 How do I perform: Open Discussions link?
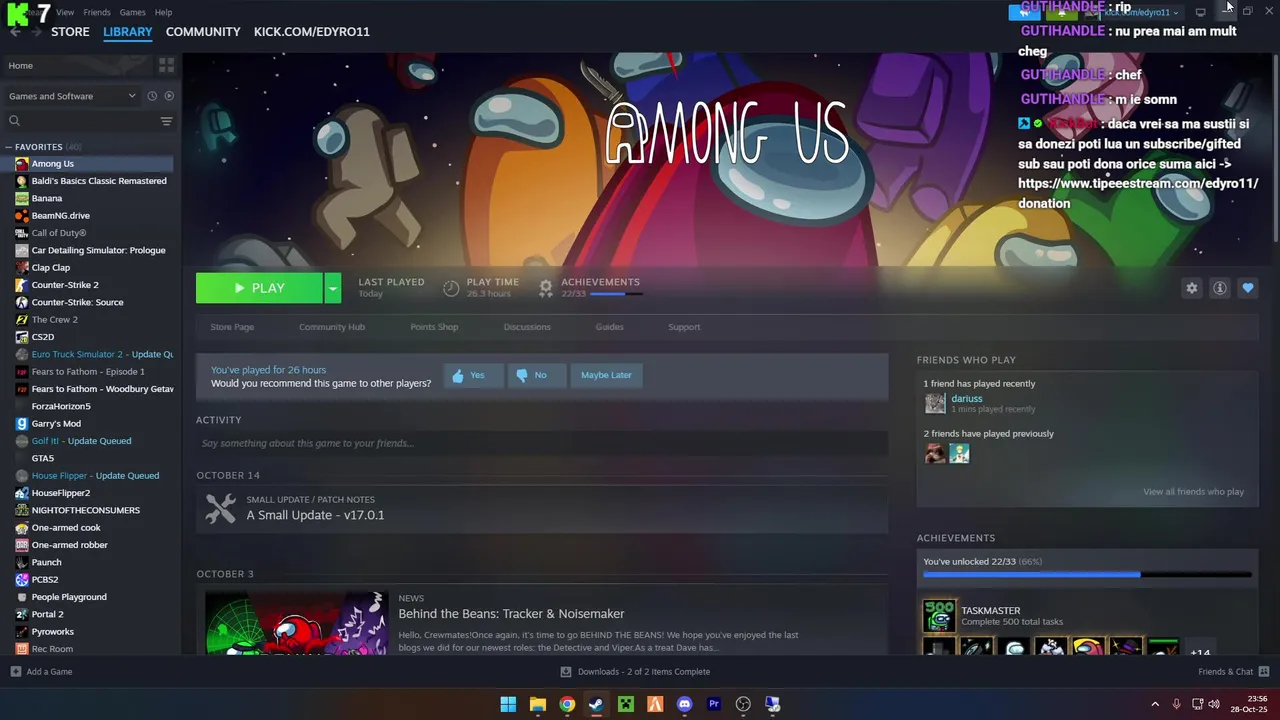coord(527,327)
